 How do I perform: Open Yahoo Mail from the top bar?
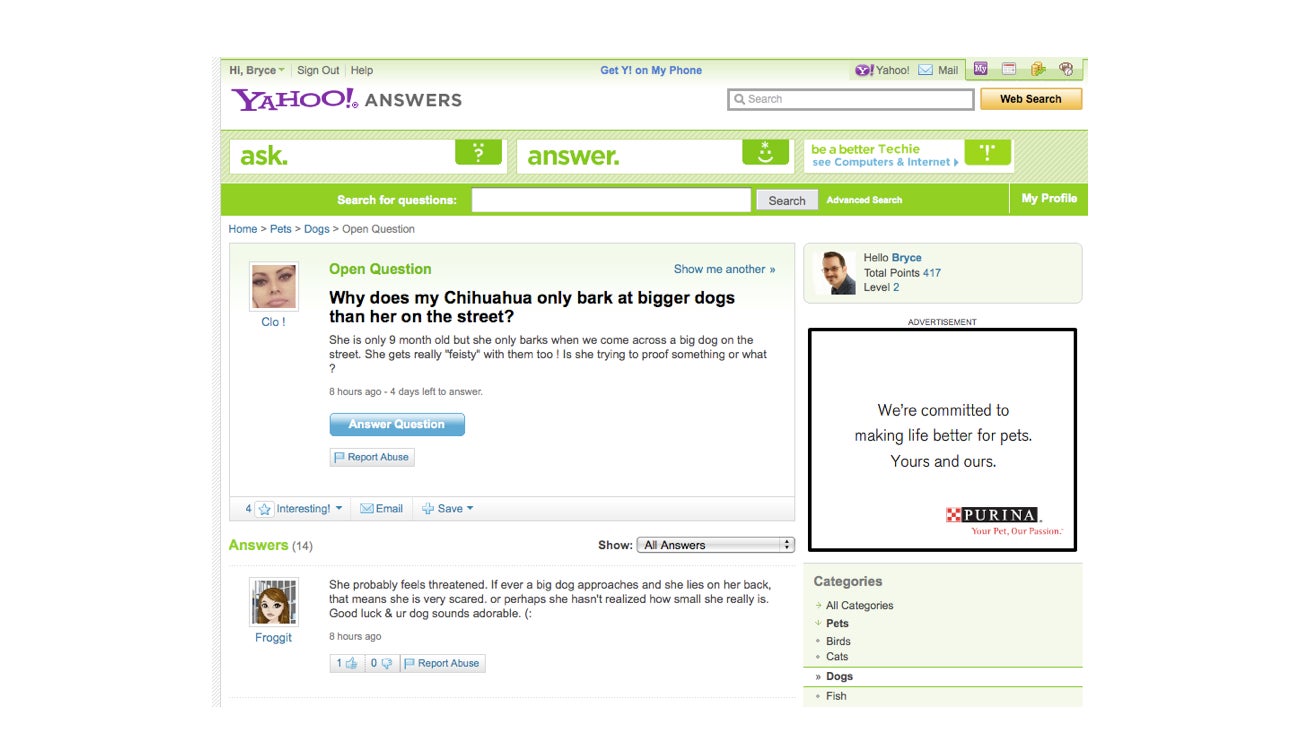point(938,70)
